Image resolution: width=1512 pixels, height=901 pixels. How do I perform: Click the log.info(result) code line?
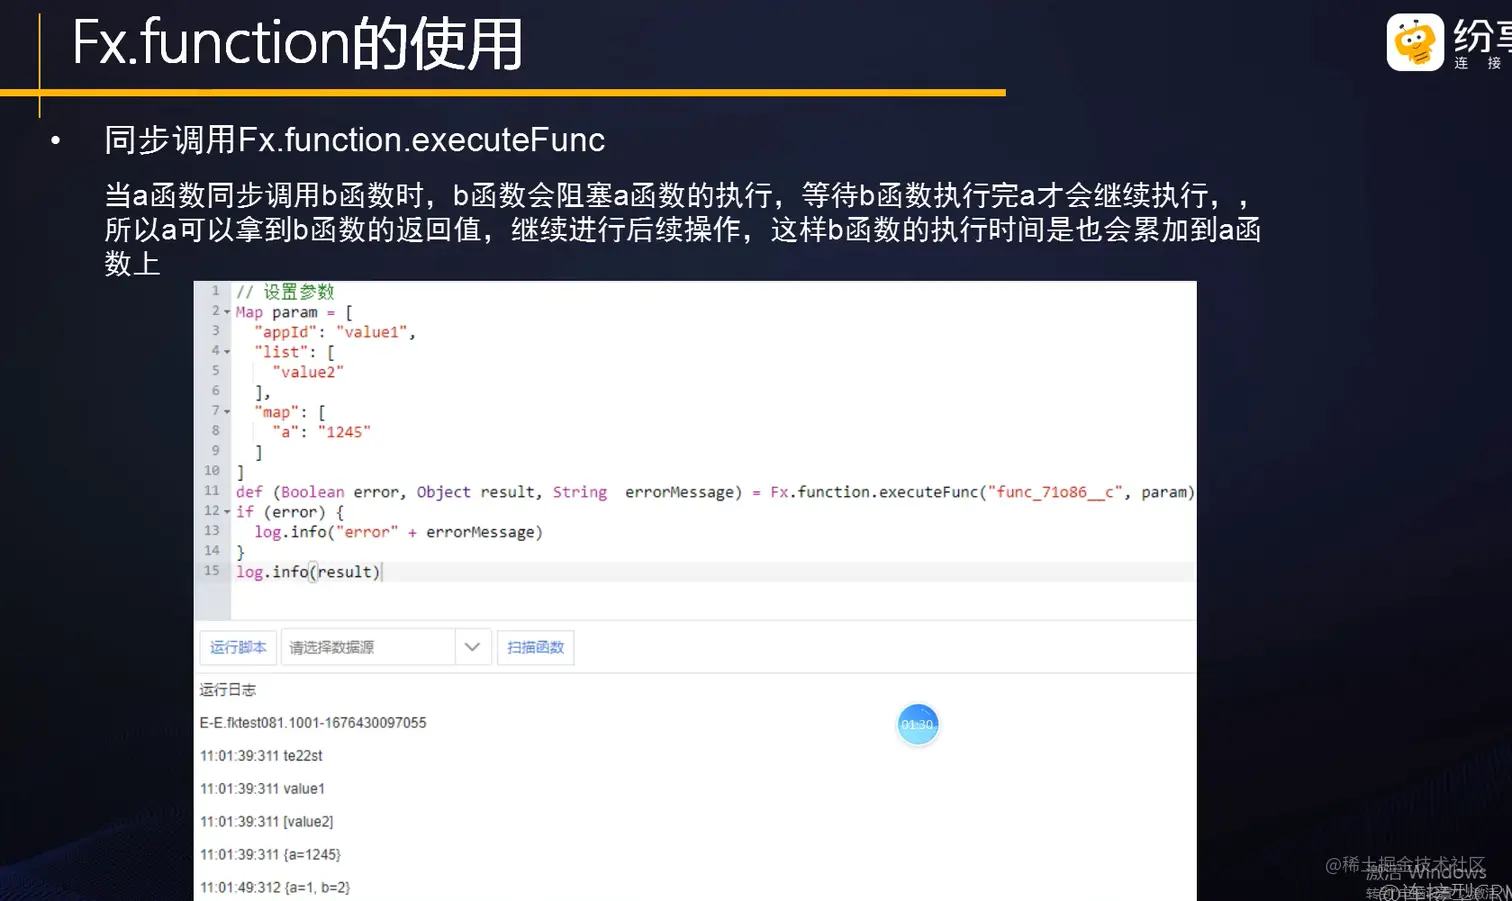308,572
